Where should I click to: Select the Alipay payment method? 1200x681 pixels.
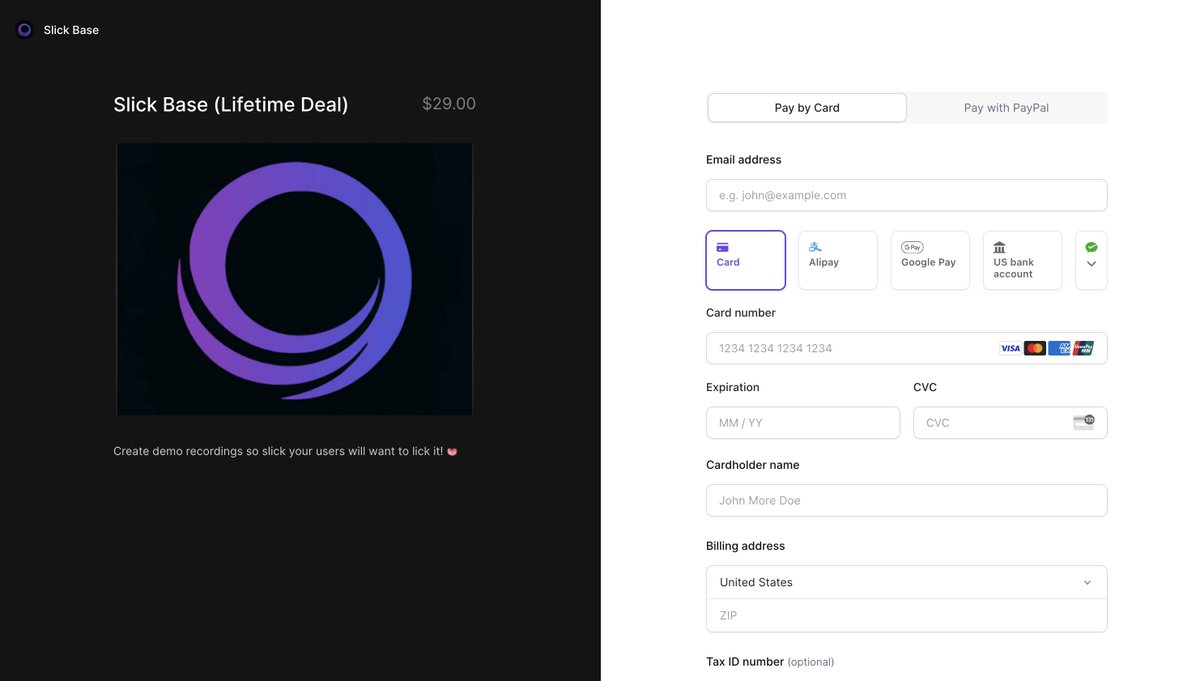838,260
